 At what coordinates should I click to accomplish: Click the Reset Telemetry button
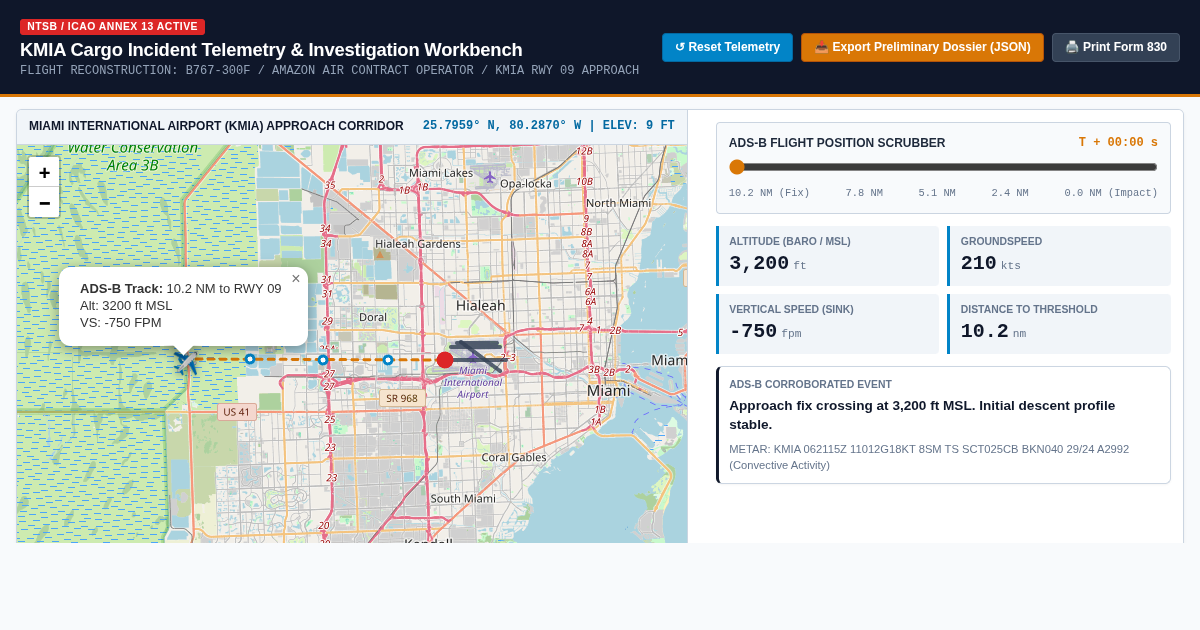click(727, 47)
